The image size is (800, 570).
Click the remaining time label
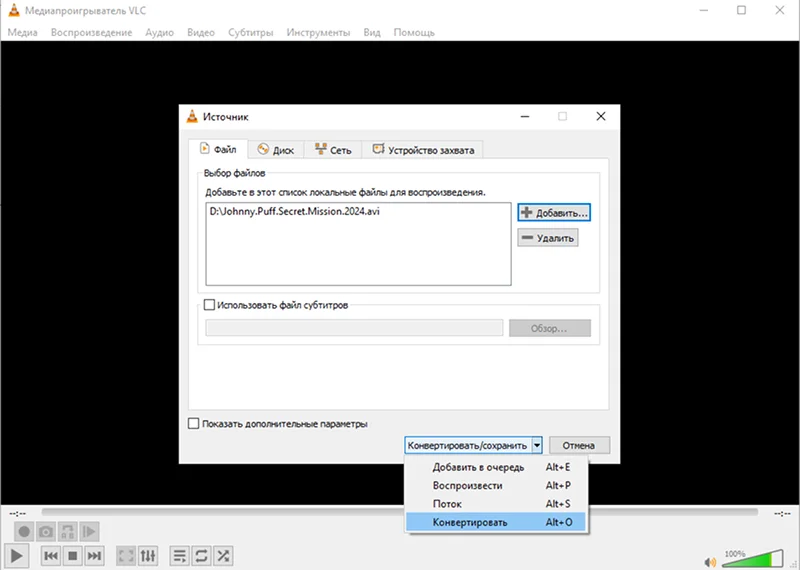782,513
